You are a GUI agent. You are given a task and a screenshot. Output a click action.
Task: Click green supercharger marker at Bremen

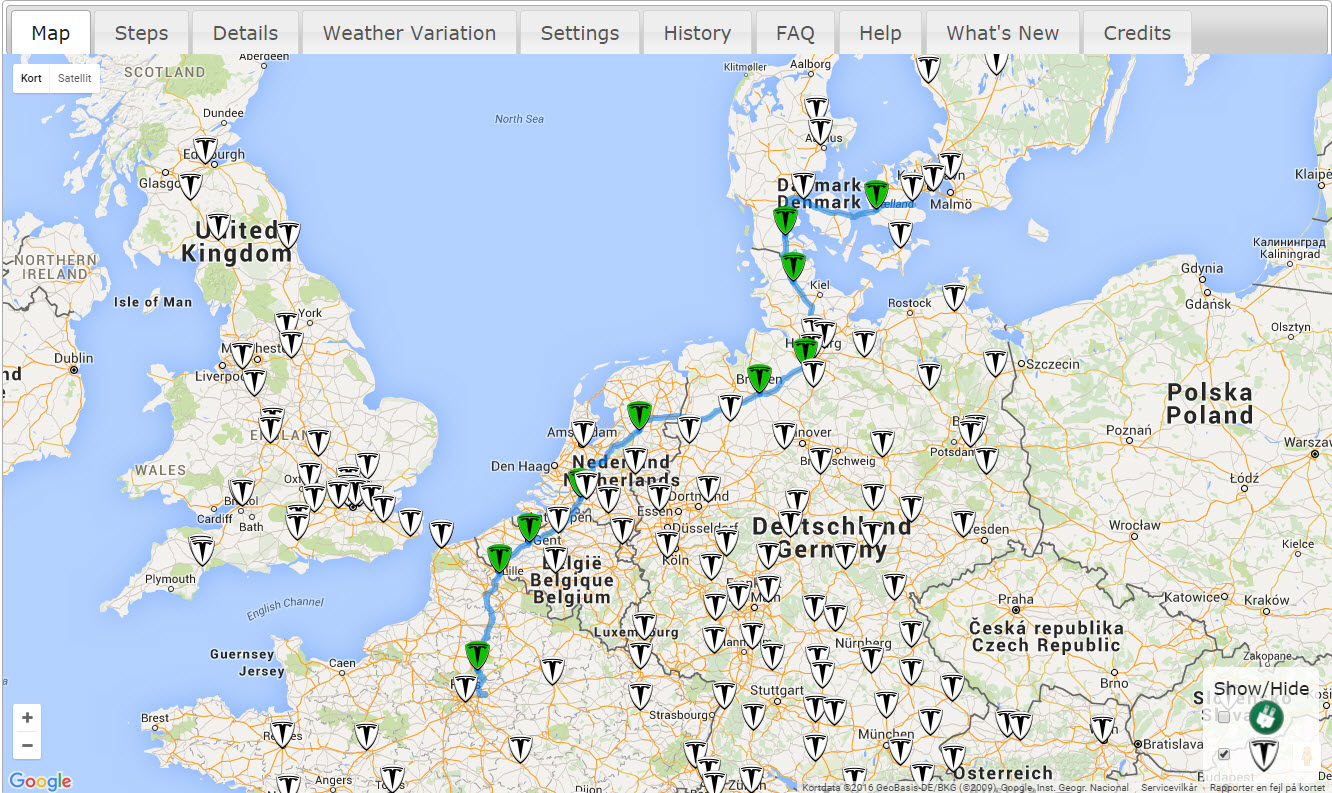point(760,378)
